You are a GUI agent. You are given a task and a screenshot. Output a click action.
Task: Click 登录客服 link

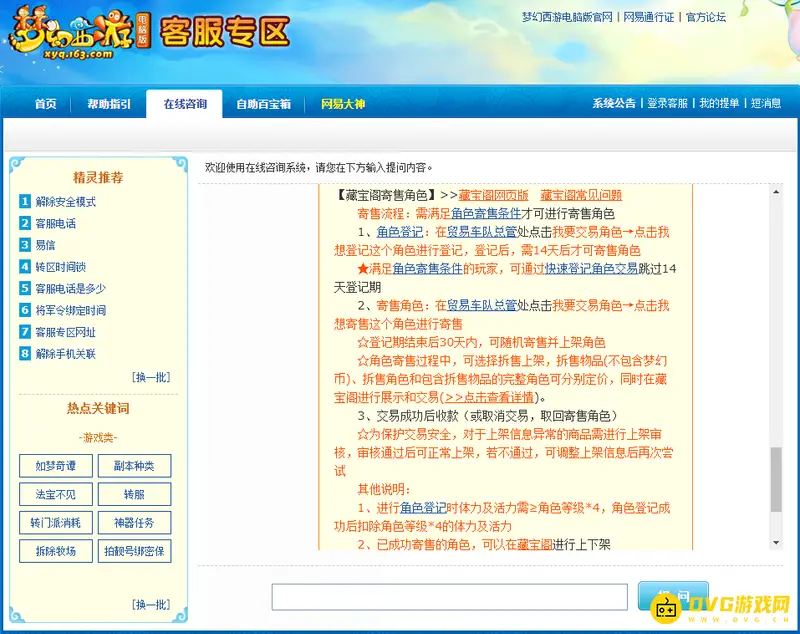(667, 104)
